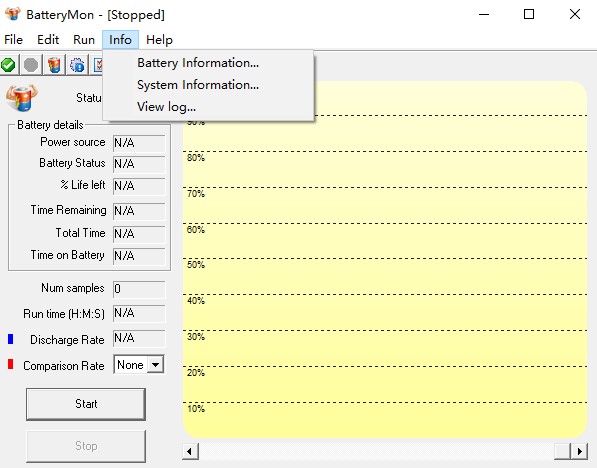Viewport: 597px width, 468px height.
Task: Close the BatteryMon window
Action: (575, 14)
